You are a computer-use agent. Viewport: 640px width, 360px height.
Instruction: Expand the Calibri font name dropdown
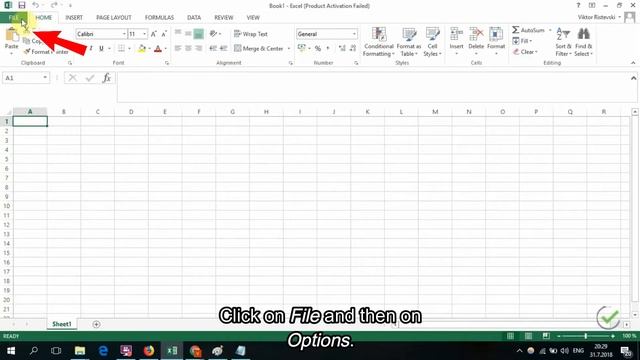tap(124, 34)
